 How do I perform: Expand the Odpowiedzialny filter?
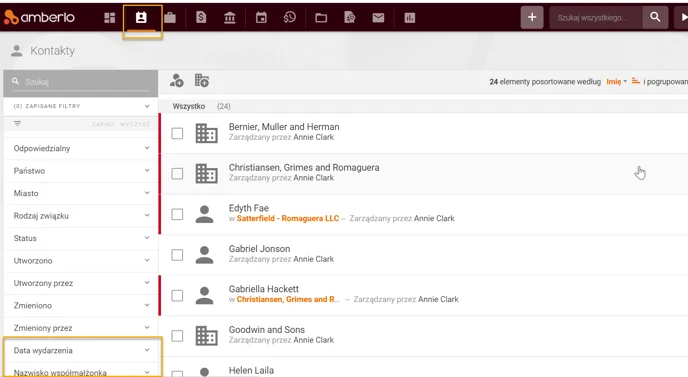click(81, 148)
